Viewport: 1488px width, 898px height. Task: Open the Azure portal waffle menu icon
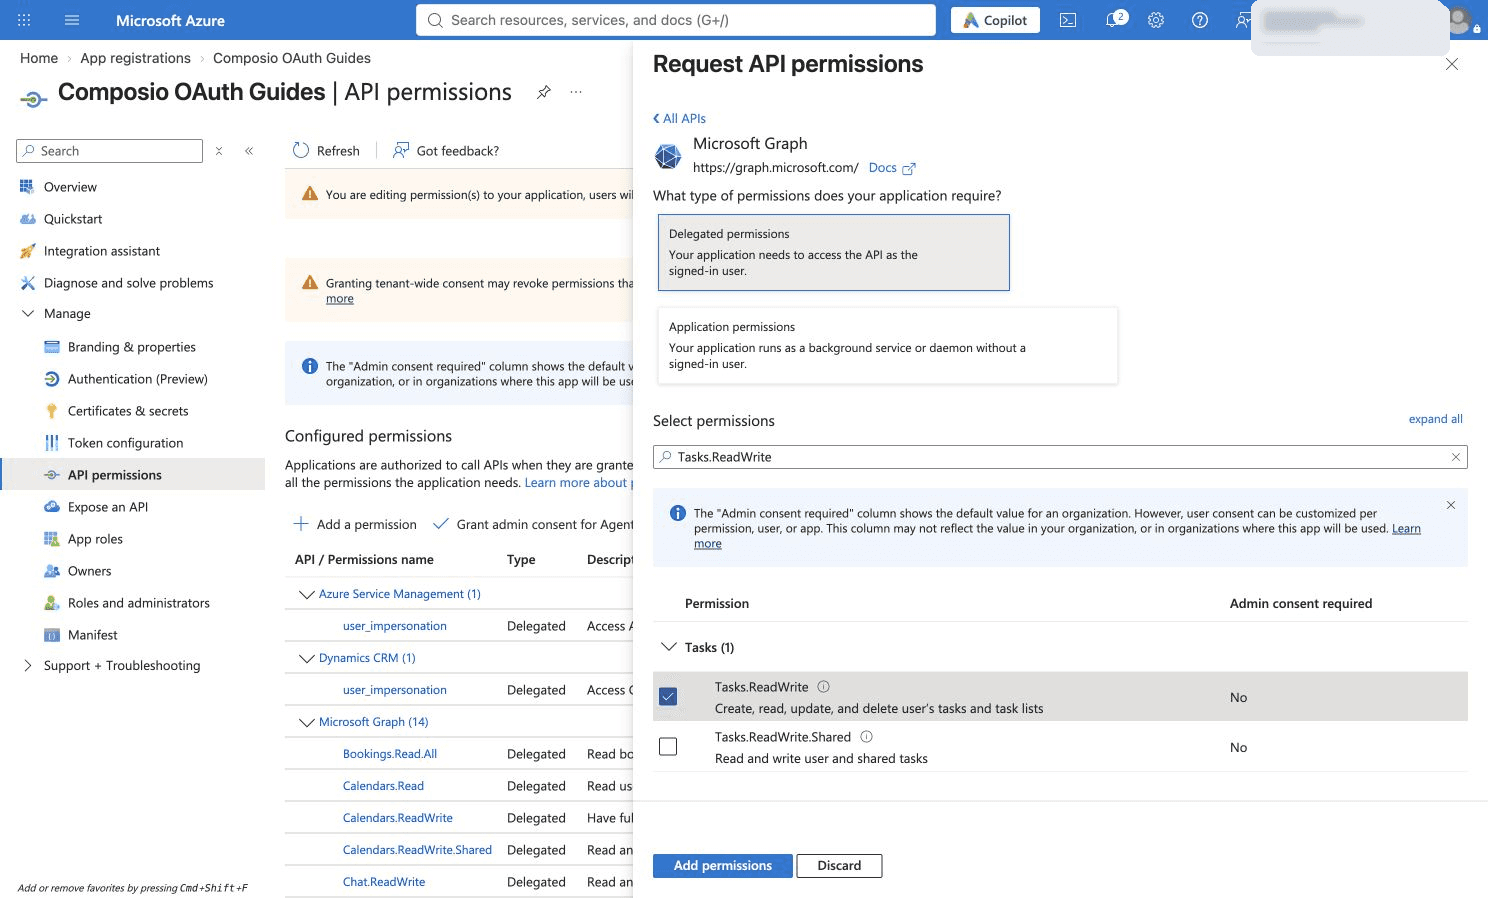click(x=24, y=20)
